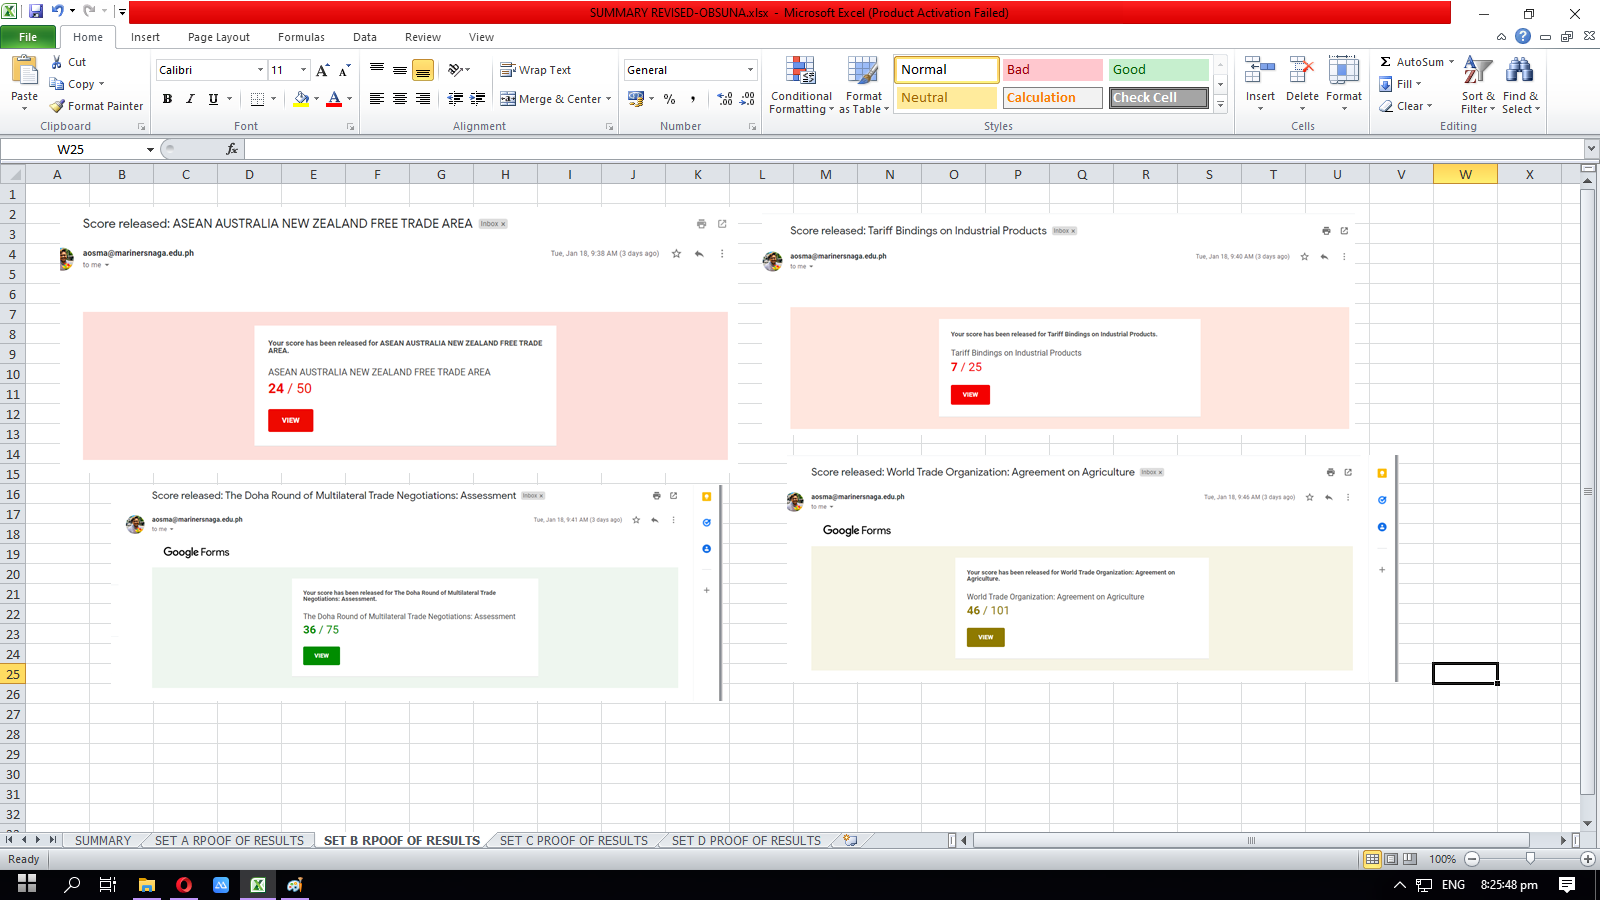Apply Percent Style format
Screen dimensions: 1600x900
[670, 99]
